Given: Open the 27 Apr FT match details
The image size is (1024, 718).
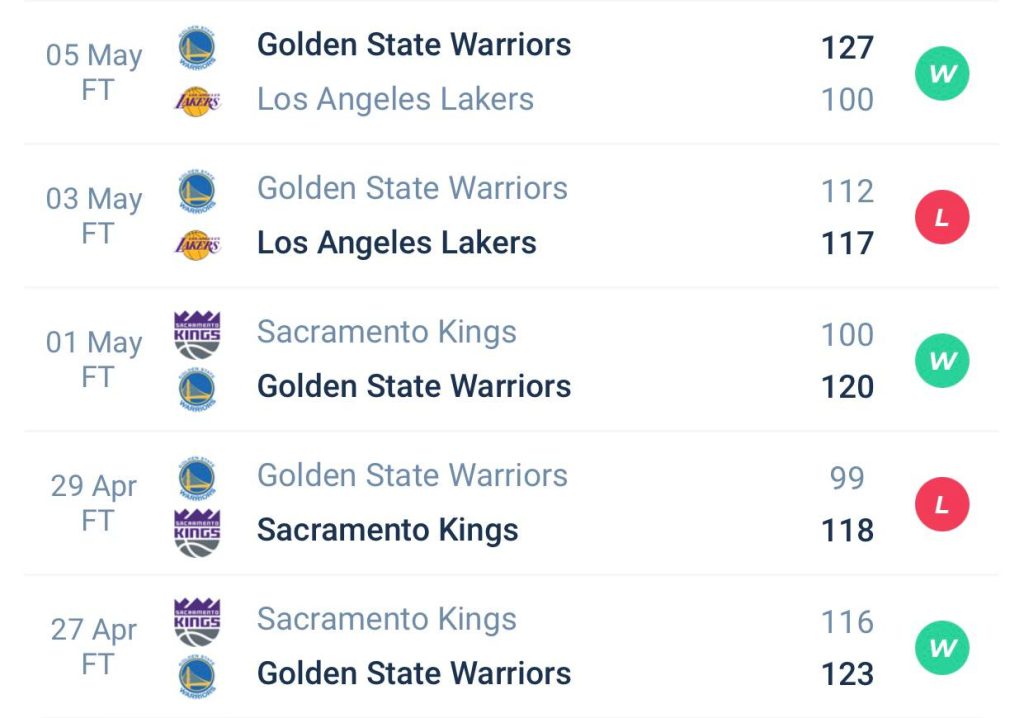Looking at the screenshot, I should pyautogui.click(x=94, y=647).
